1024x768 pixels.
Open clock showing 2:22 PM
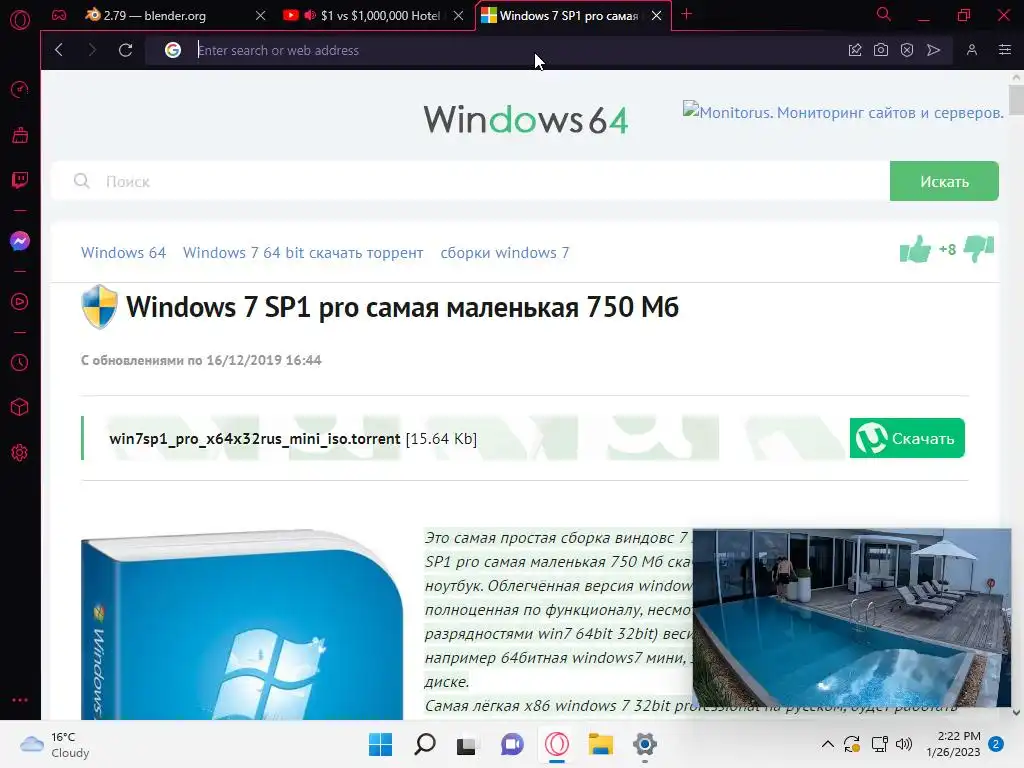[x=953, y=744]
